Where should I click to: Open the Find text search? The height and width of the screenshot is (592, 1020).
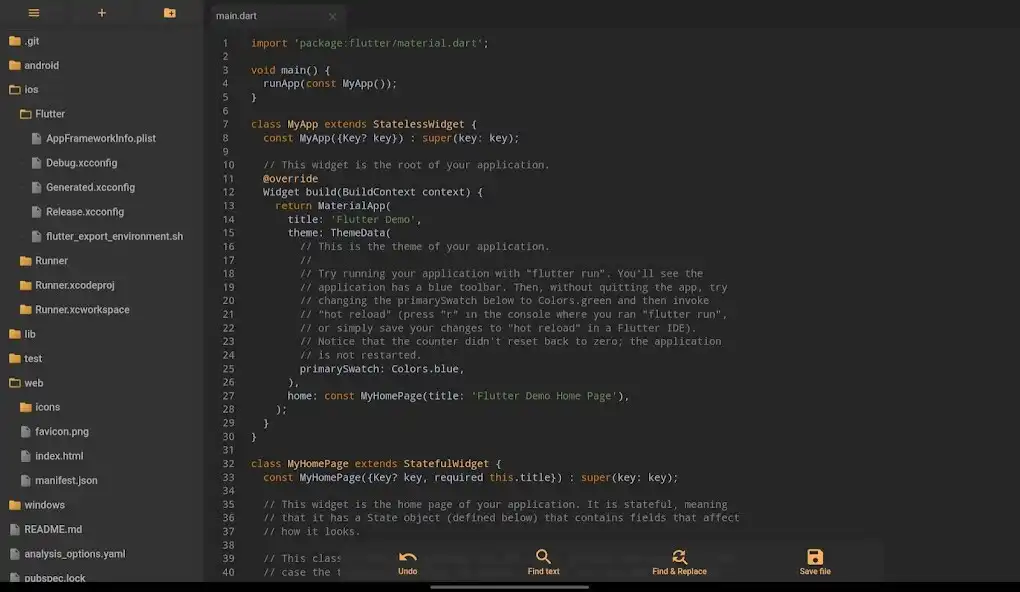pyautogui.click(x=543, y=558)
